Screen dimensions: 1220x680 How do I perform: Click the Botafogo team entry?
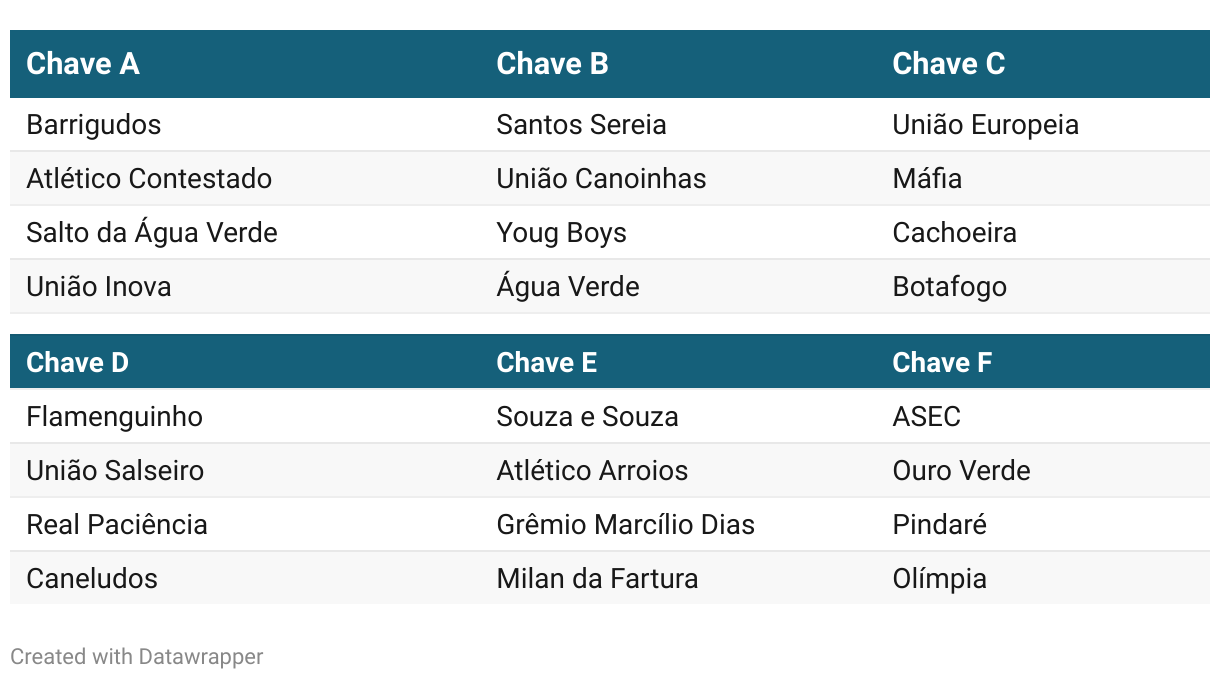949,287
